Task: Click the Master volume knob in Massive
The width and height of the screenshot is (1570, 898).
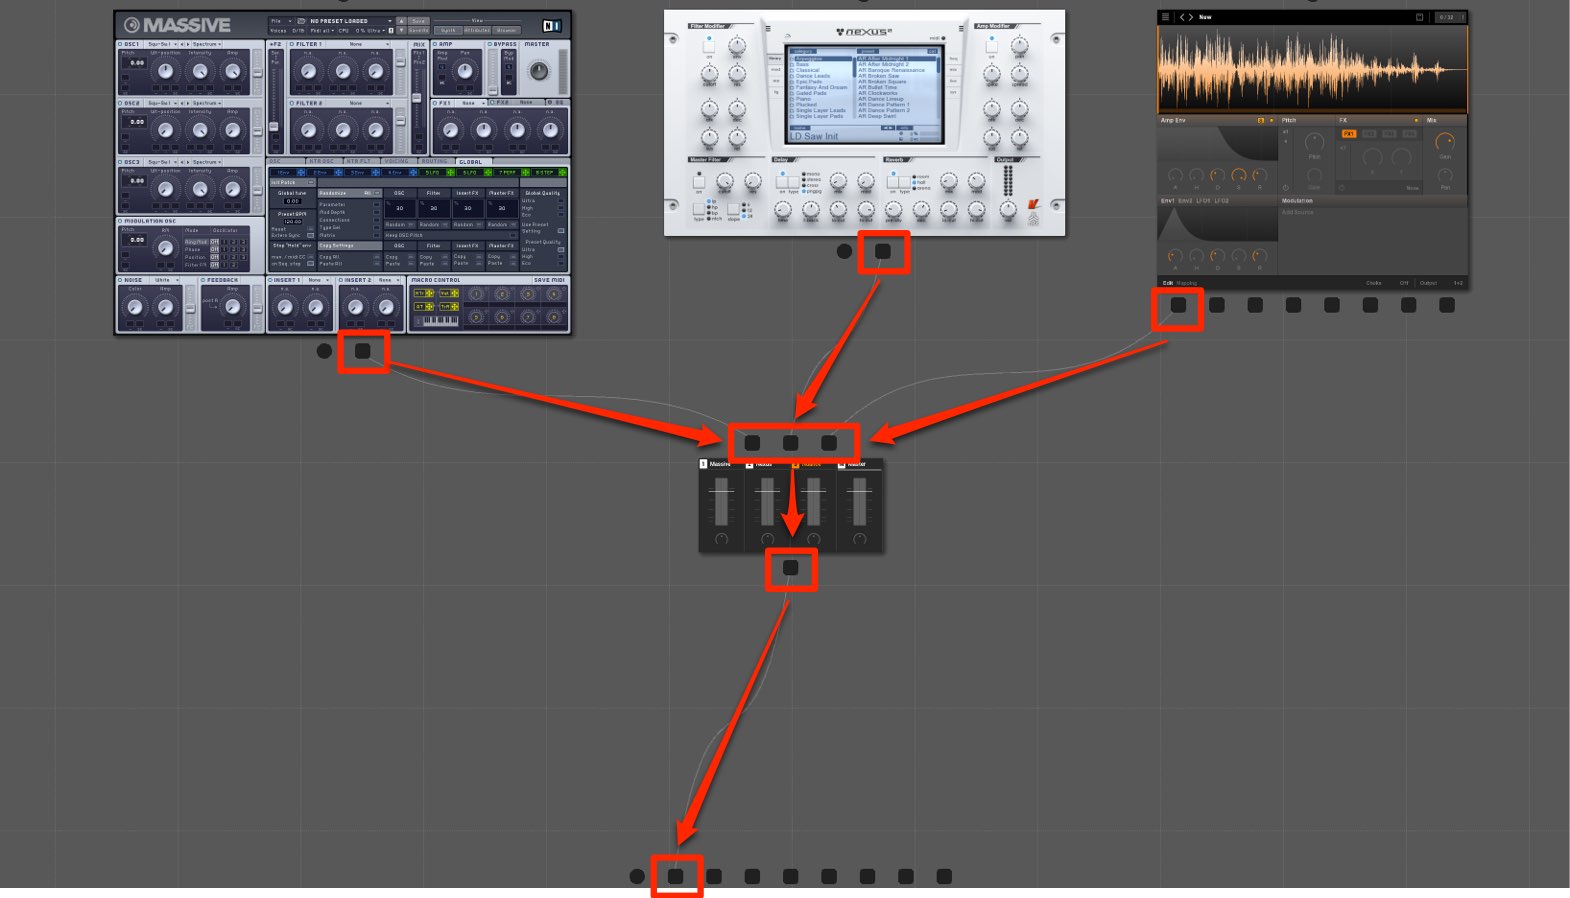Action: [x=538, y=71]
